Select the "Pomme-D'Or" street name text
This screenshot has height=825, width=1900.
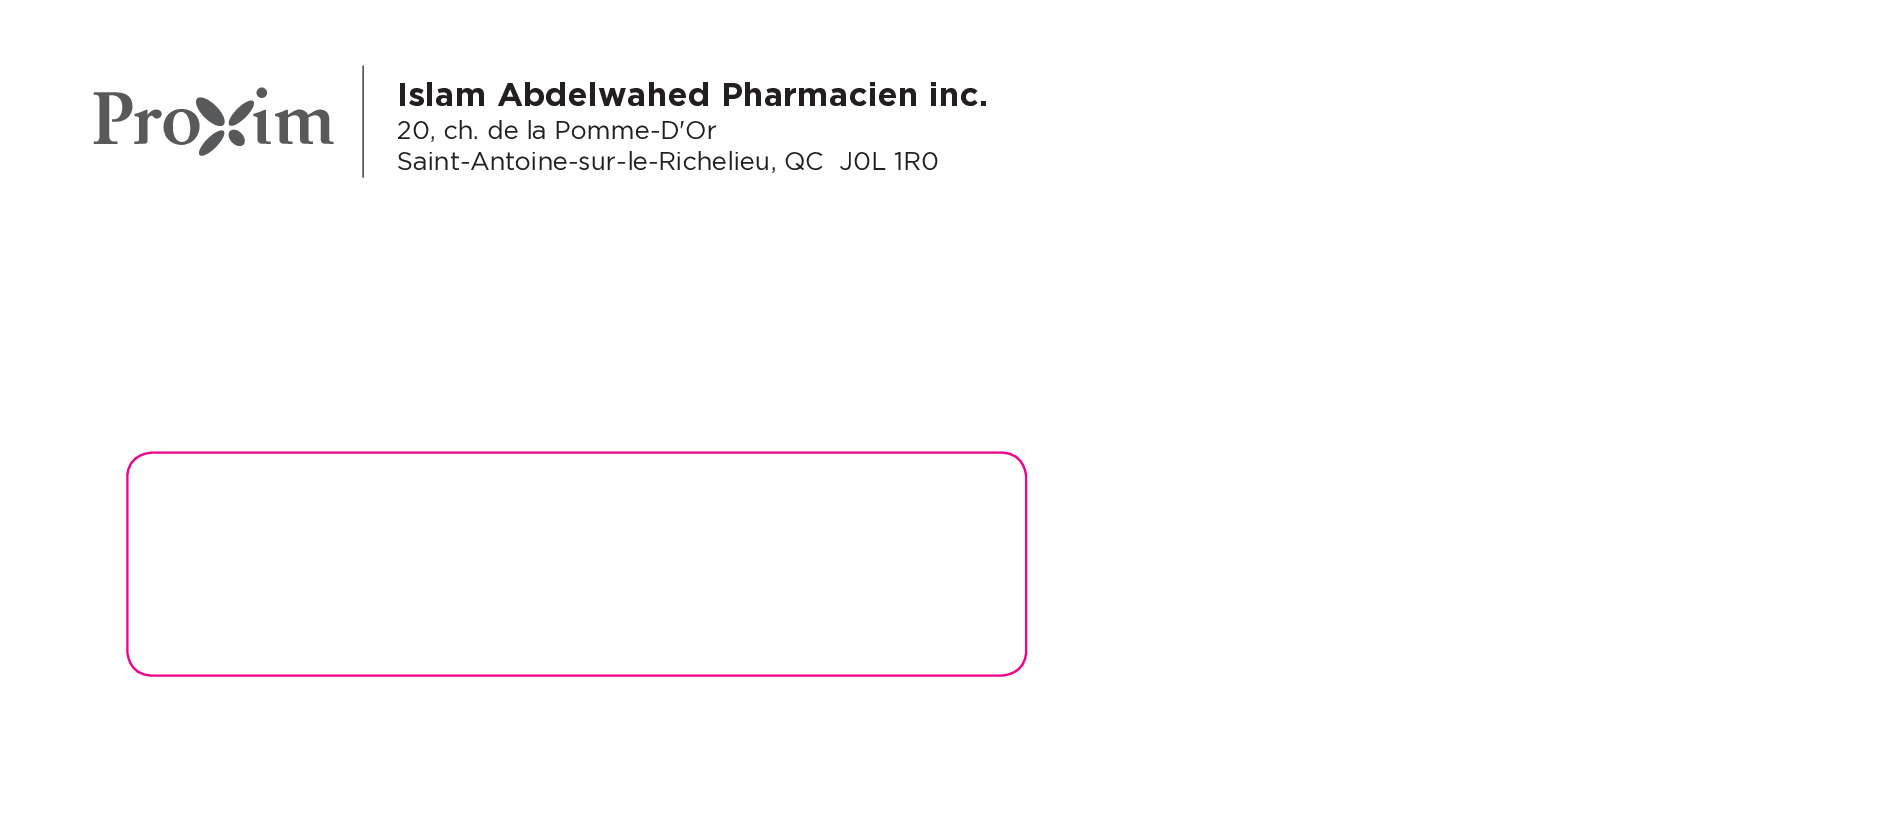click(x=635, y=131)
